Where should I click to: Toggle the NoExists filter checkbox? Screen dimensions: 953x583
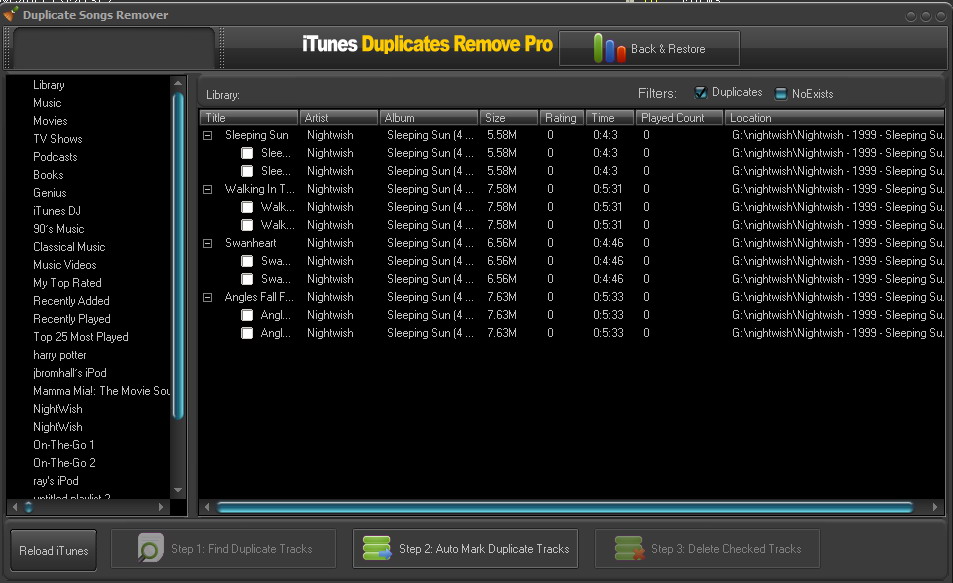781,93
